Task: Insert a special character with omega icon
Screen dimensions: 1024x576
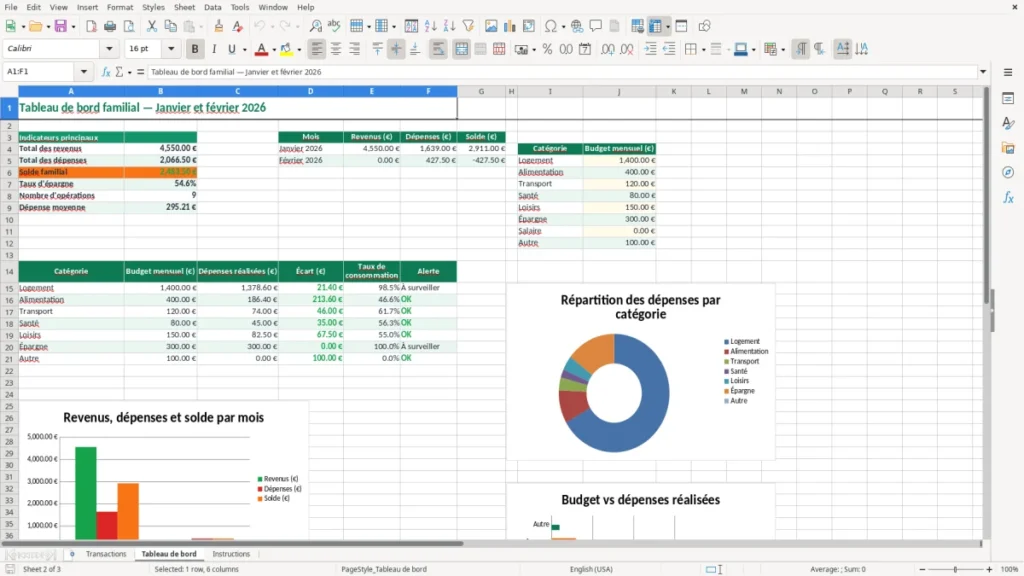Action: 551,26
